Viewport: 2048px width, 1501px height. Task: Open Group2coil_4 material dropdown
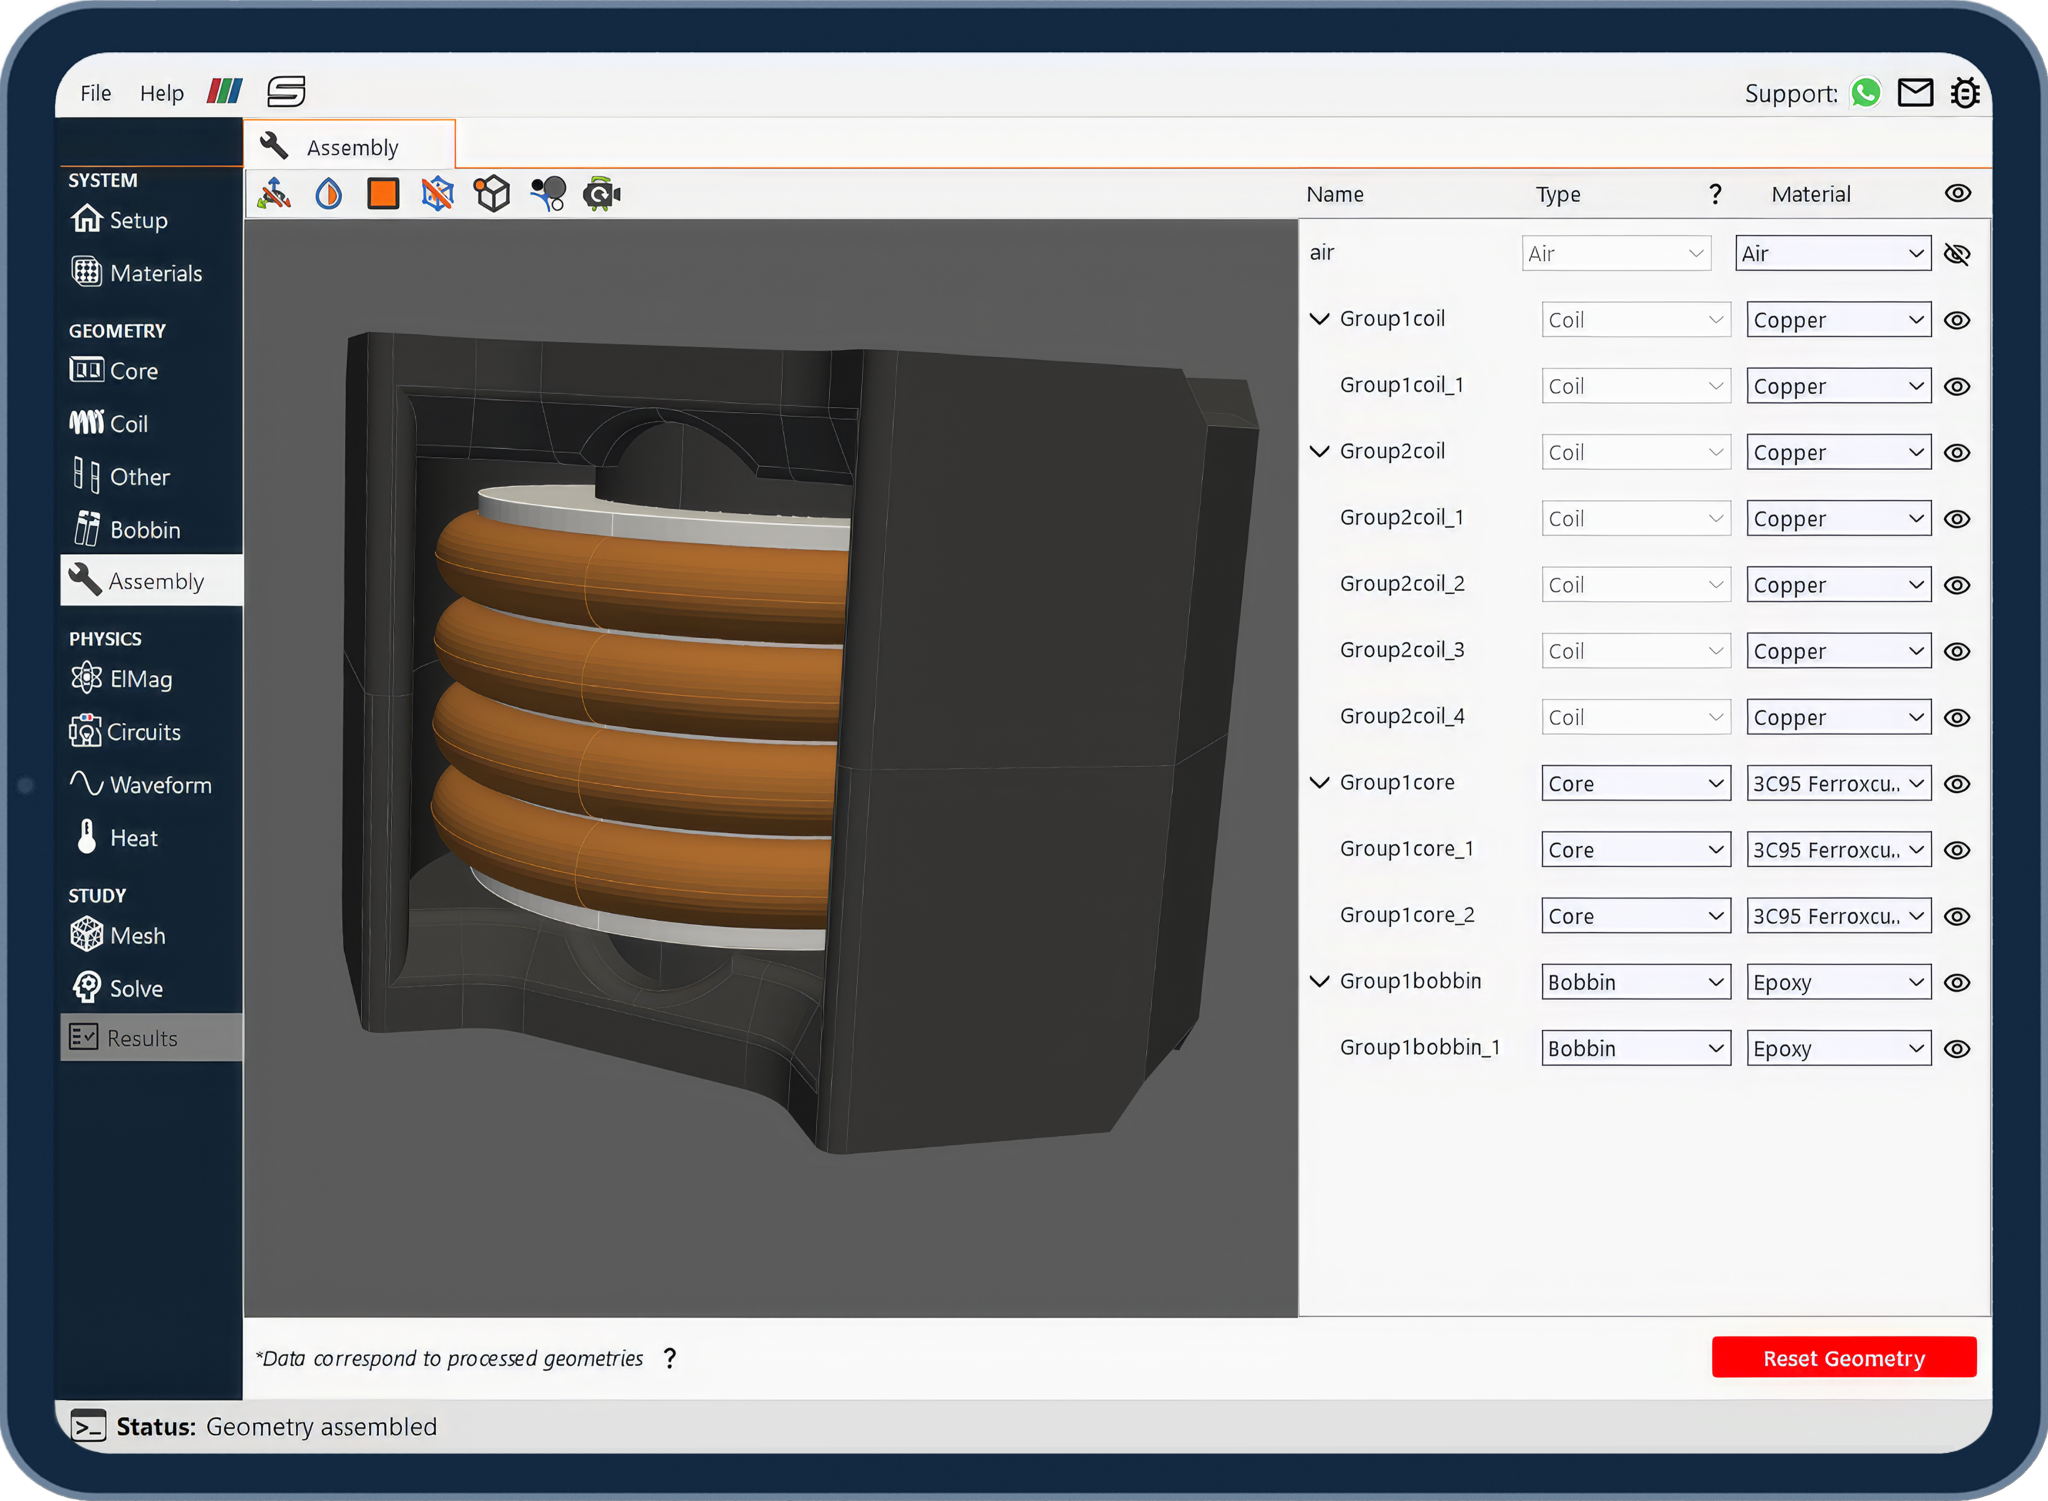coord(1838,718)
